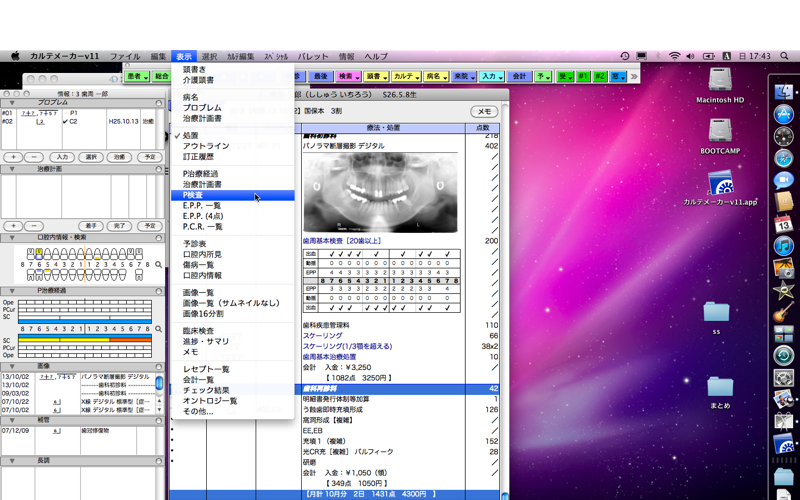Viewport: 800px width, 500px height.
Task: Collapse the プロブレム panel triangle
Action: click(11, 103)
